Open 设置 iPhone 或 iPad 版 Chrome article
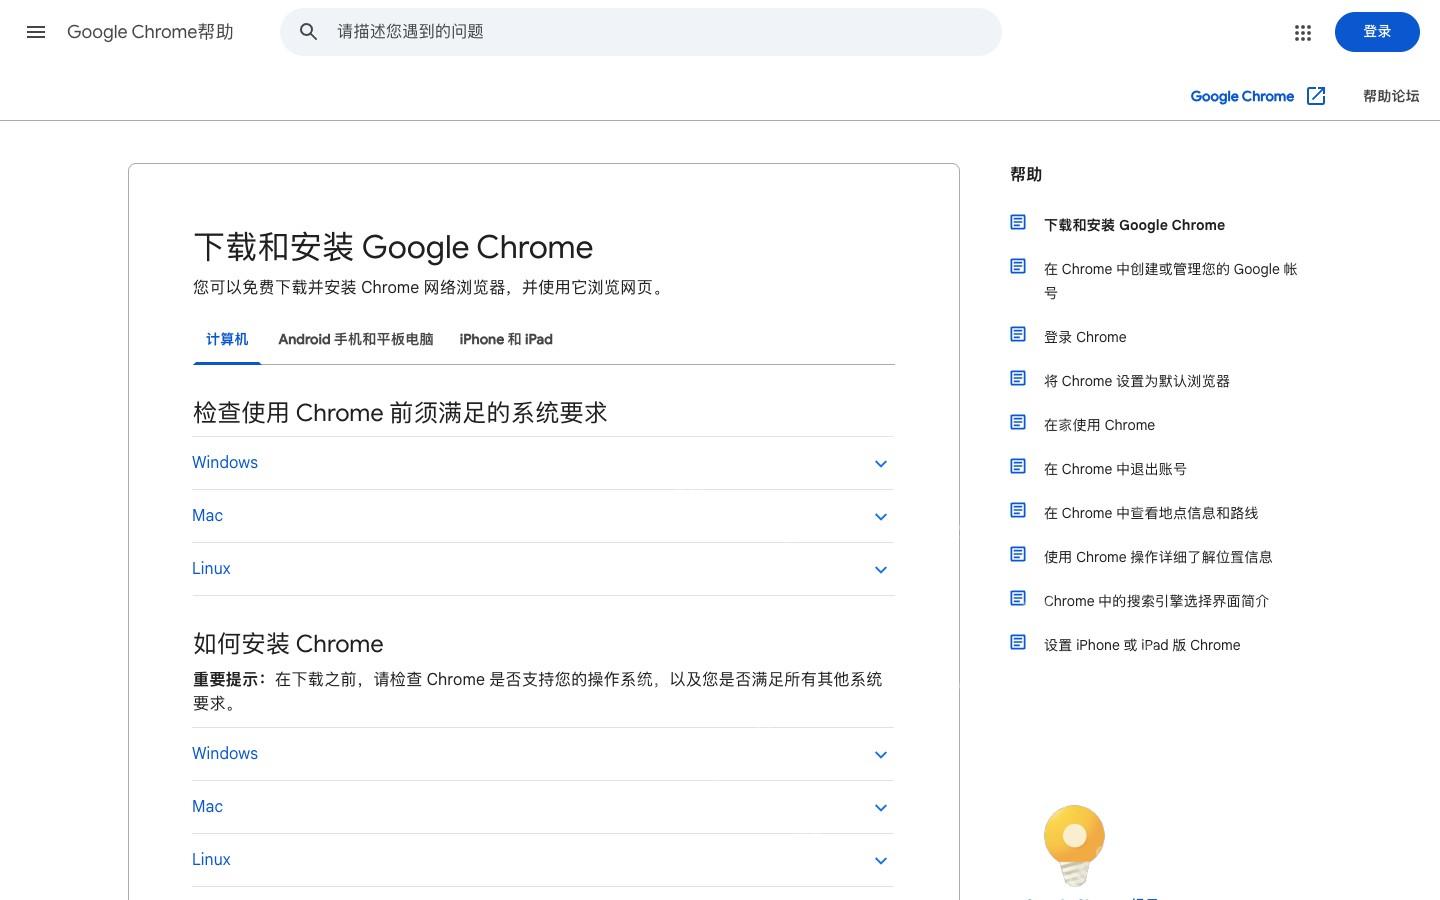 1142,645
